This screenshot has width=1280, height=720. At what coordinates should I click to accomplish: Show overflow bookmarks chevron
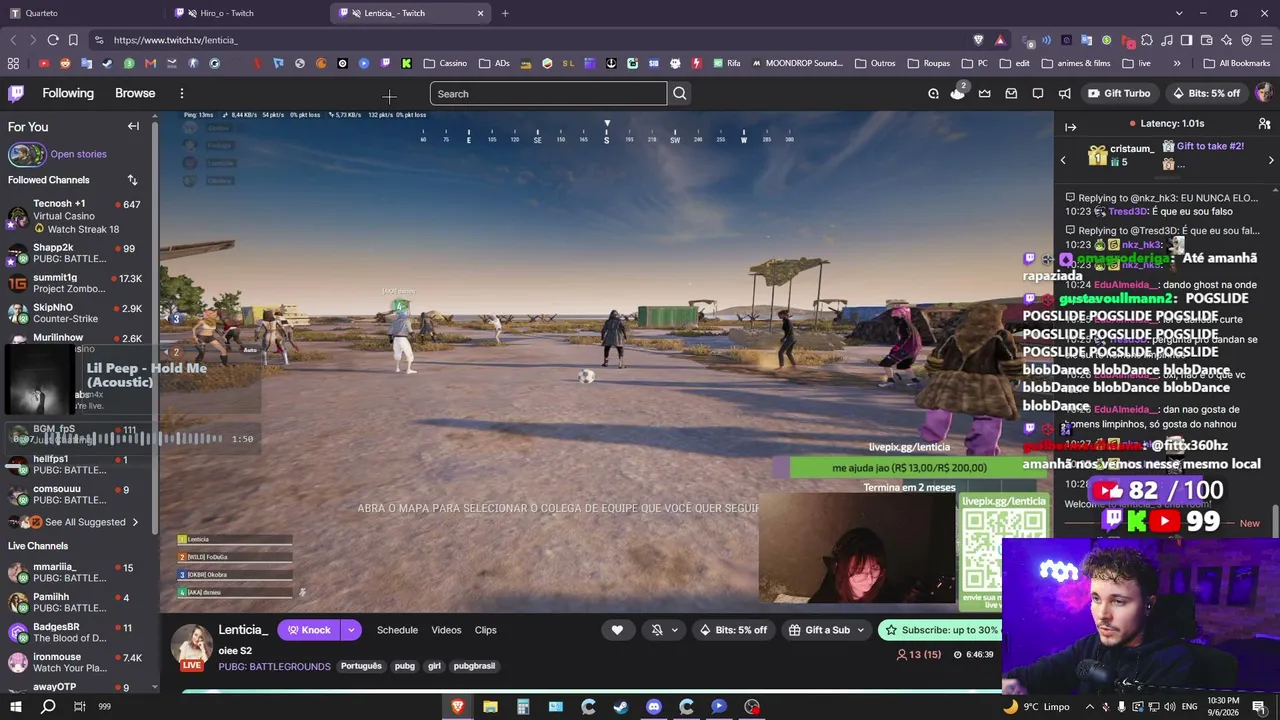point(1177,63)
